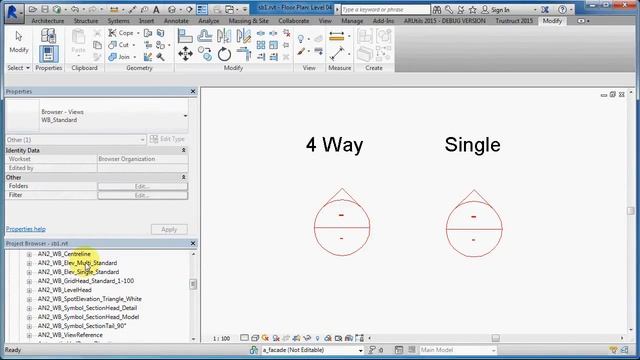Viewport: 640px width, 360px height.
Task: Select the Offset tool
Action: pos(204,36)
